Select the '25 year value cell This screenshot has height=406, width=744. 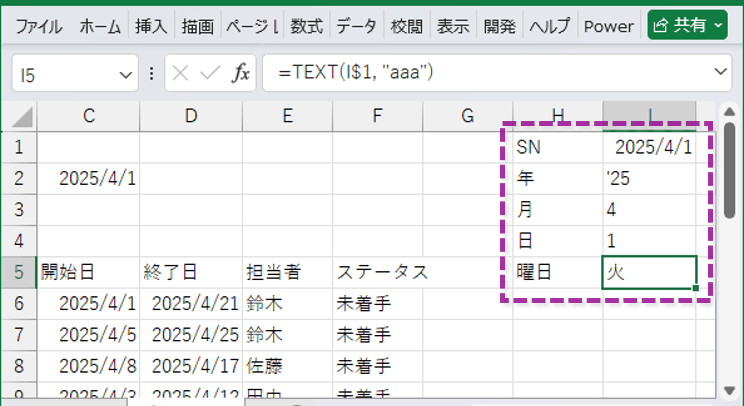click(x=650, y=178)
